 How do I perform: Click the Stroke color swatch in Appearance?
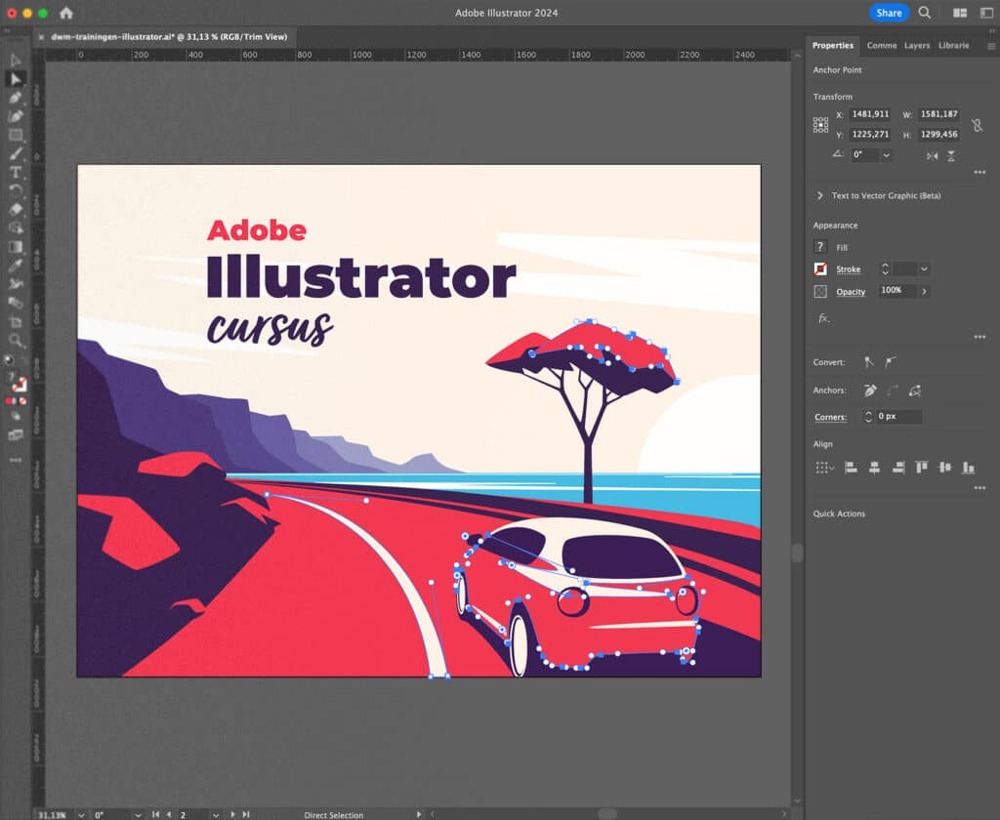[820, 269]
